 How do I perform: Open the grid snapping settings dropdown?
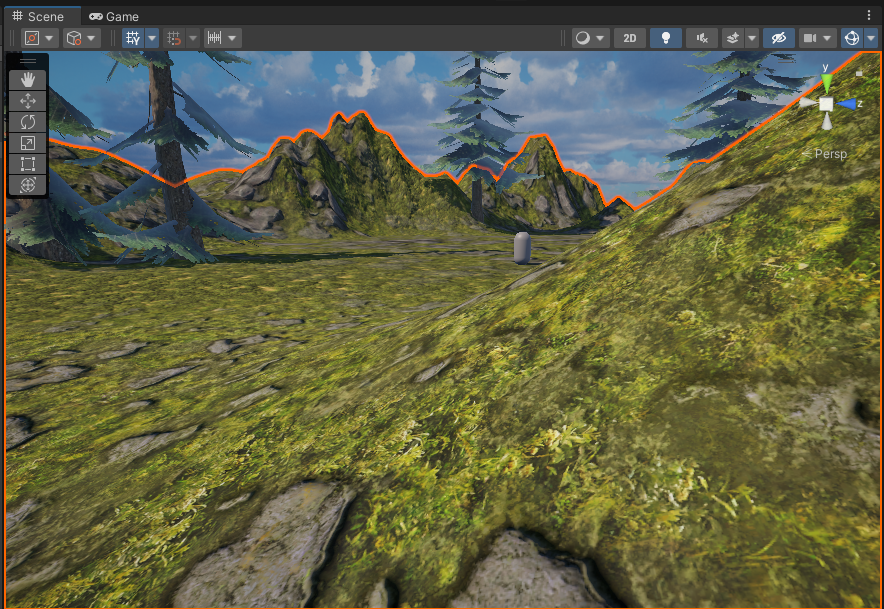[193, 38]
